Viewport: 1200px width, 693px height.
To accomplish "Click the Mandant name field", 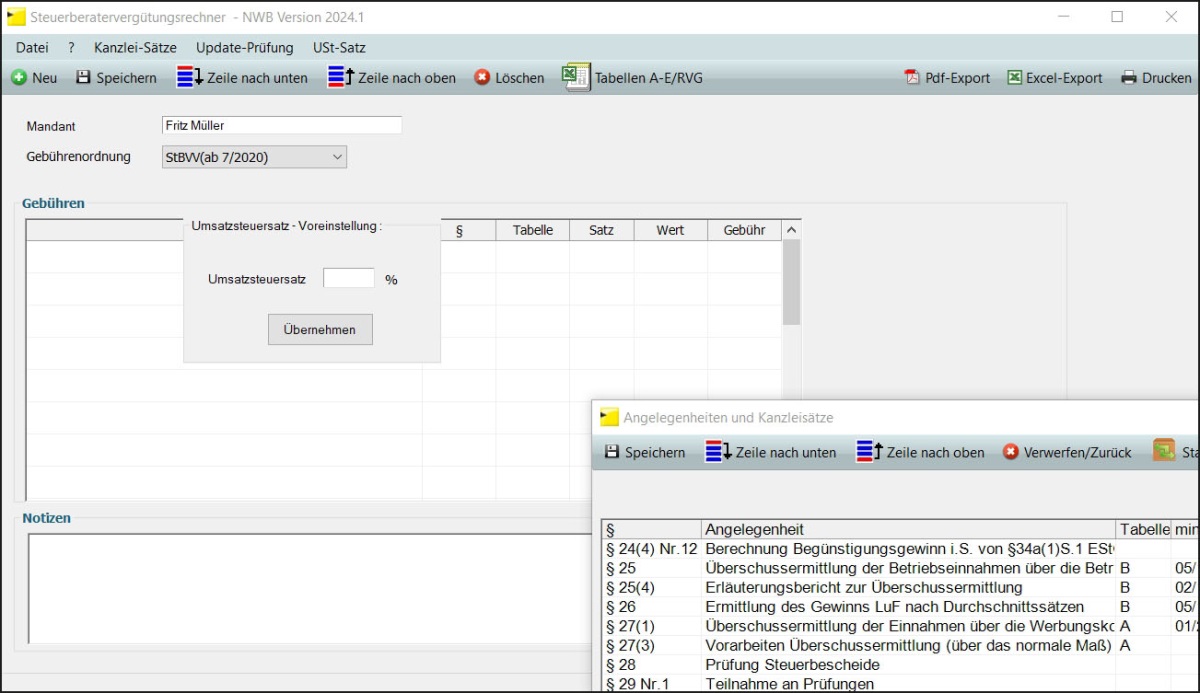I will (x=281, y=125).
